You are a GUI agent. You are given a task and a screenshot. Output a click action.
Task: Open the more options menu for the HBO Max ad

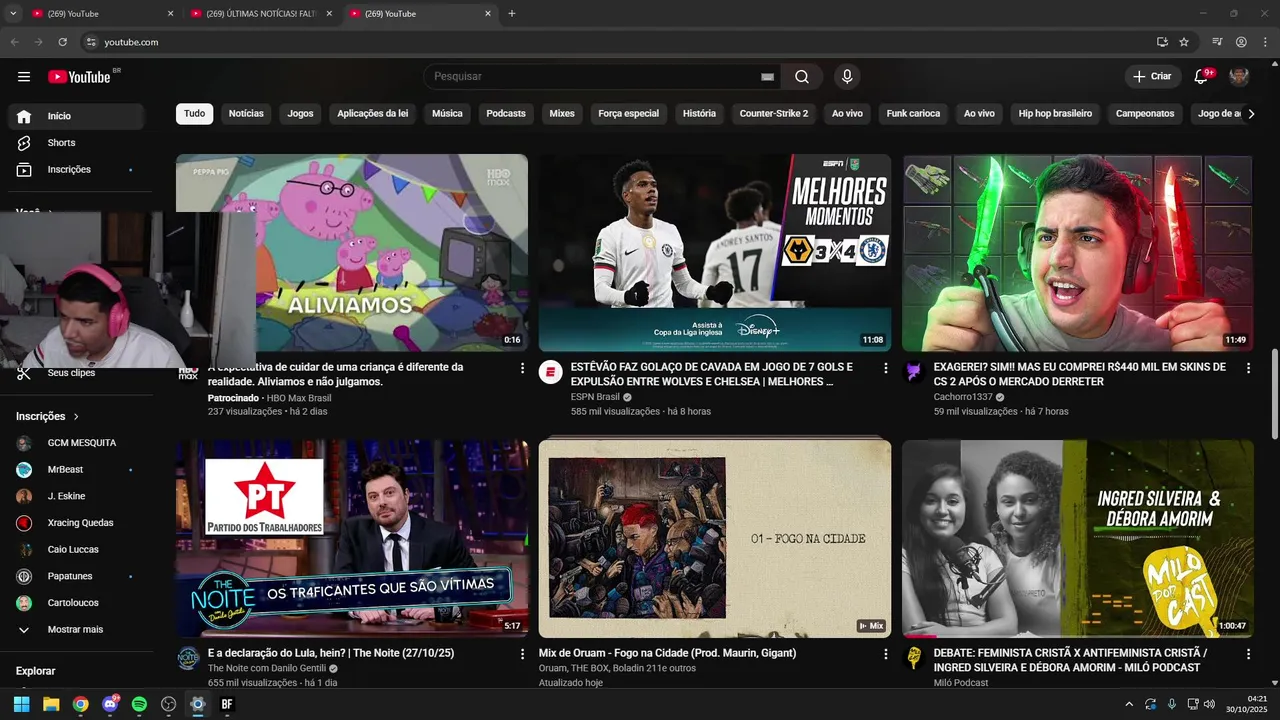click(522, 368)
